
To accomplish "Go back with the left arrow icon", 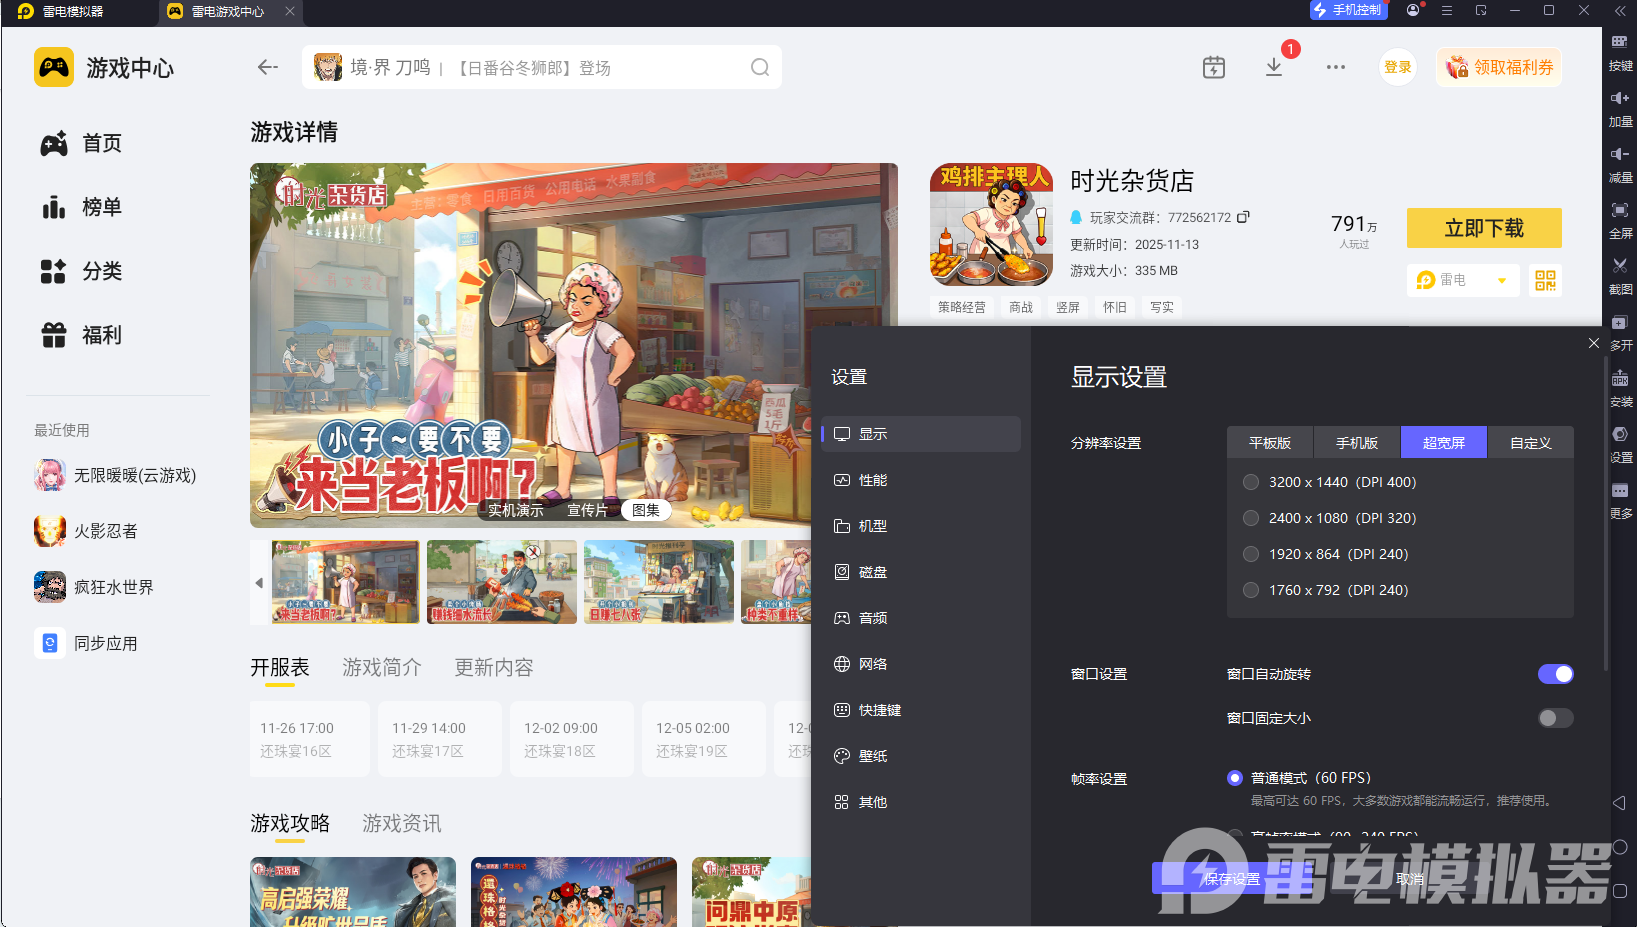I will coord(267,67).
